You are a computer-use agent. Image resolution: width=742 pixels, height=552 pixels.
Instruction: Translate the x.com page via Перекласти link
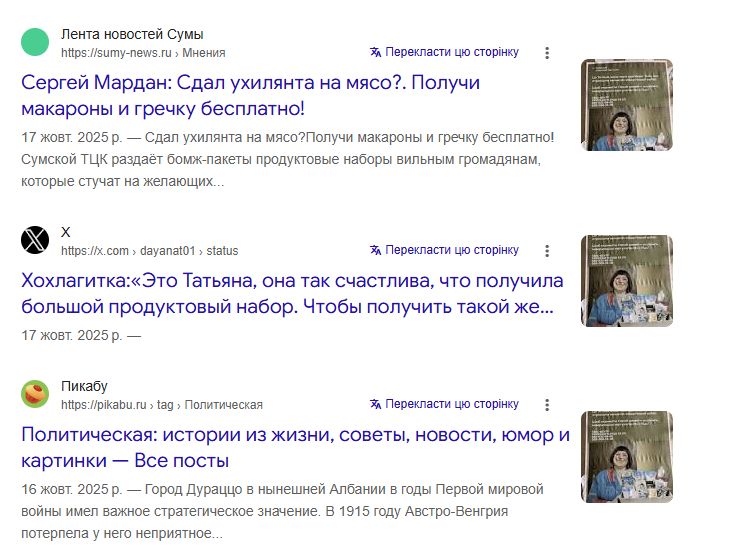pyautogui.click(x=452, y=250)
